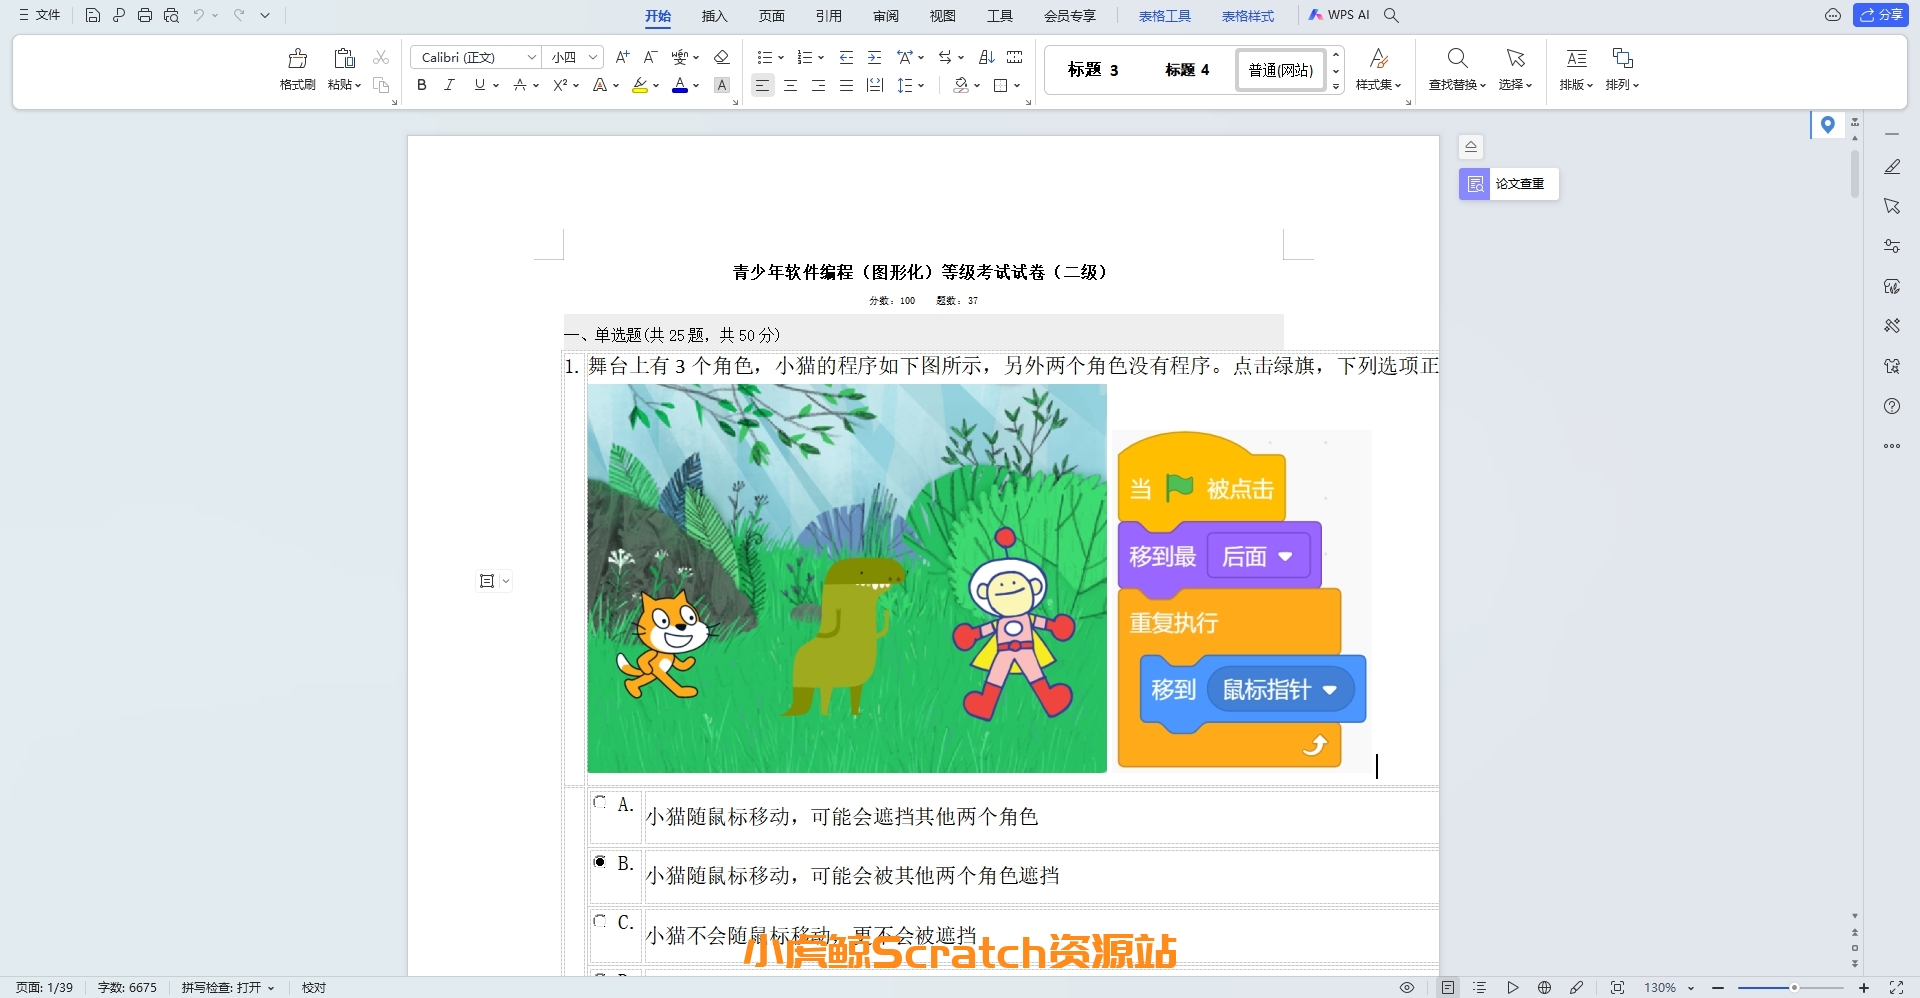
Task: Click the blue font color swatch
Action: tap(680, 85)
